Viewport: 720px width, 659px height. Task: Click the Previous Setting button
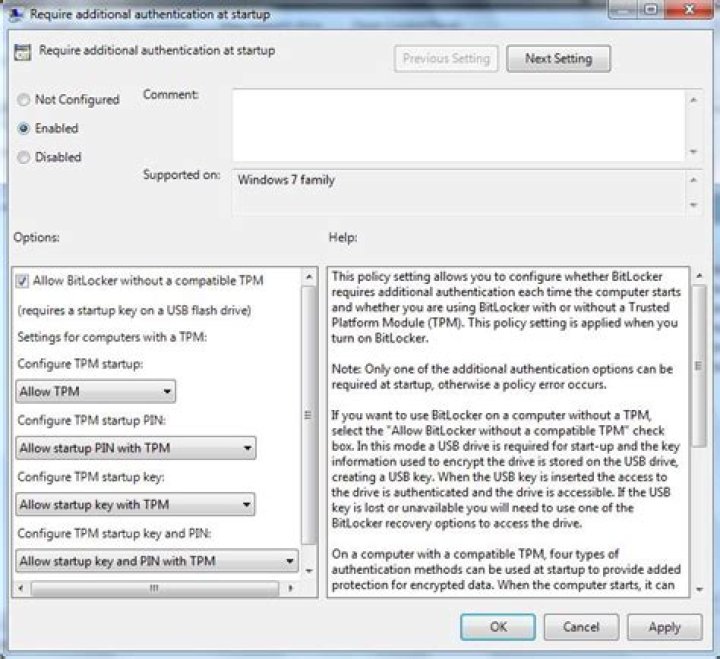click(446, 59)
